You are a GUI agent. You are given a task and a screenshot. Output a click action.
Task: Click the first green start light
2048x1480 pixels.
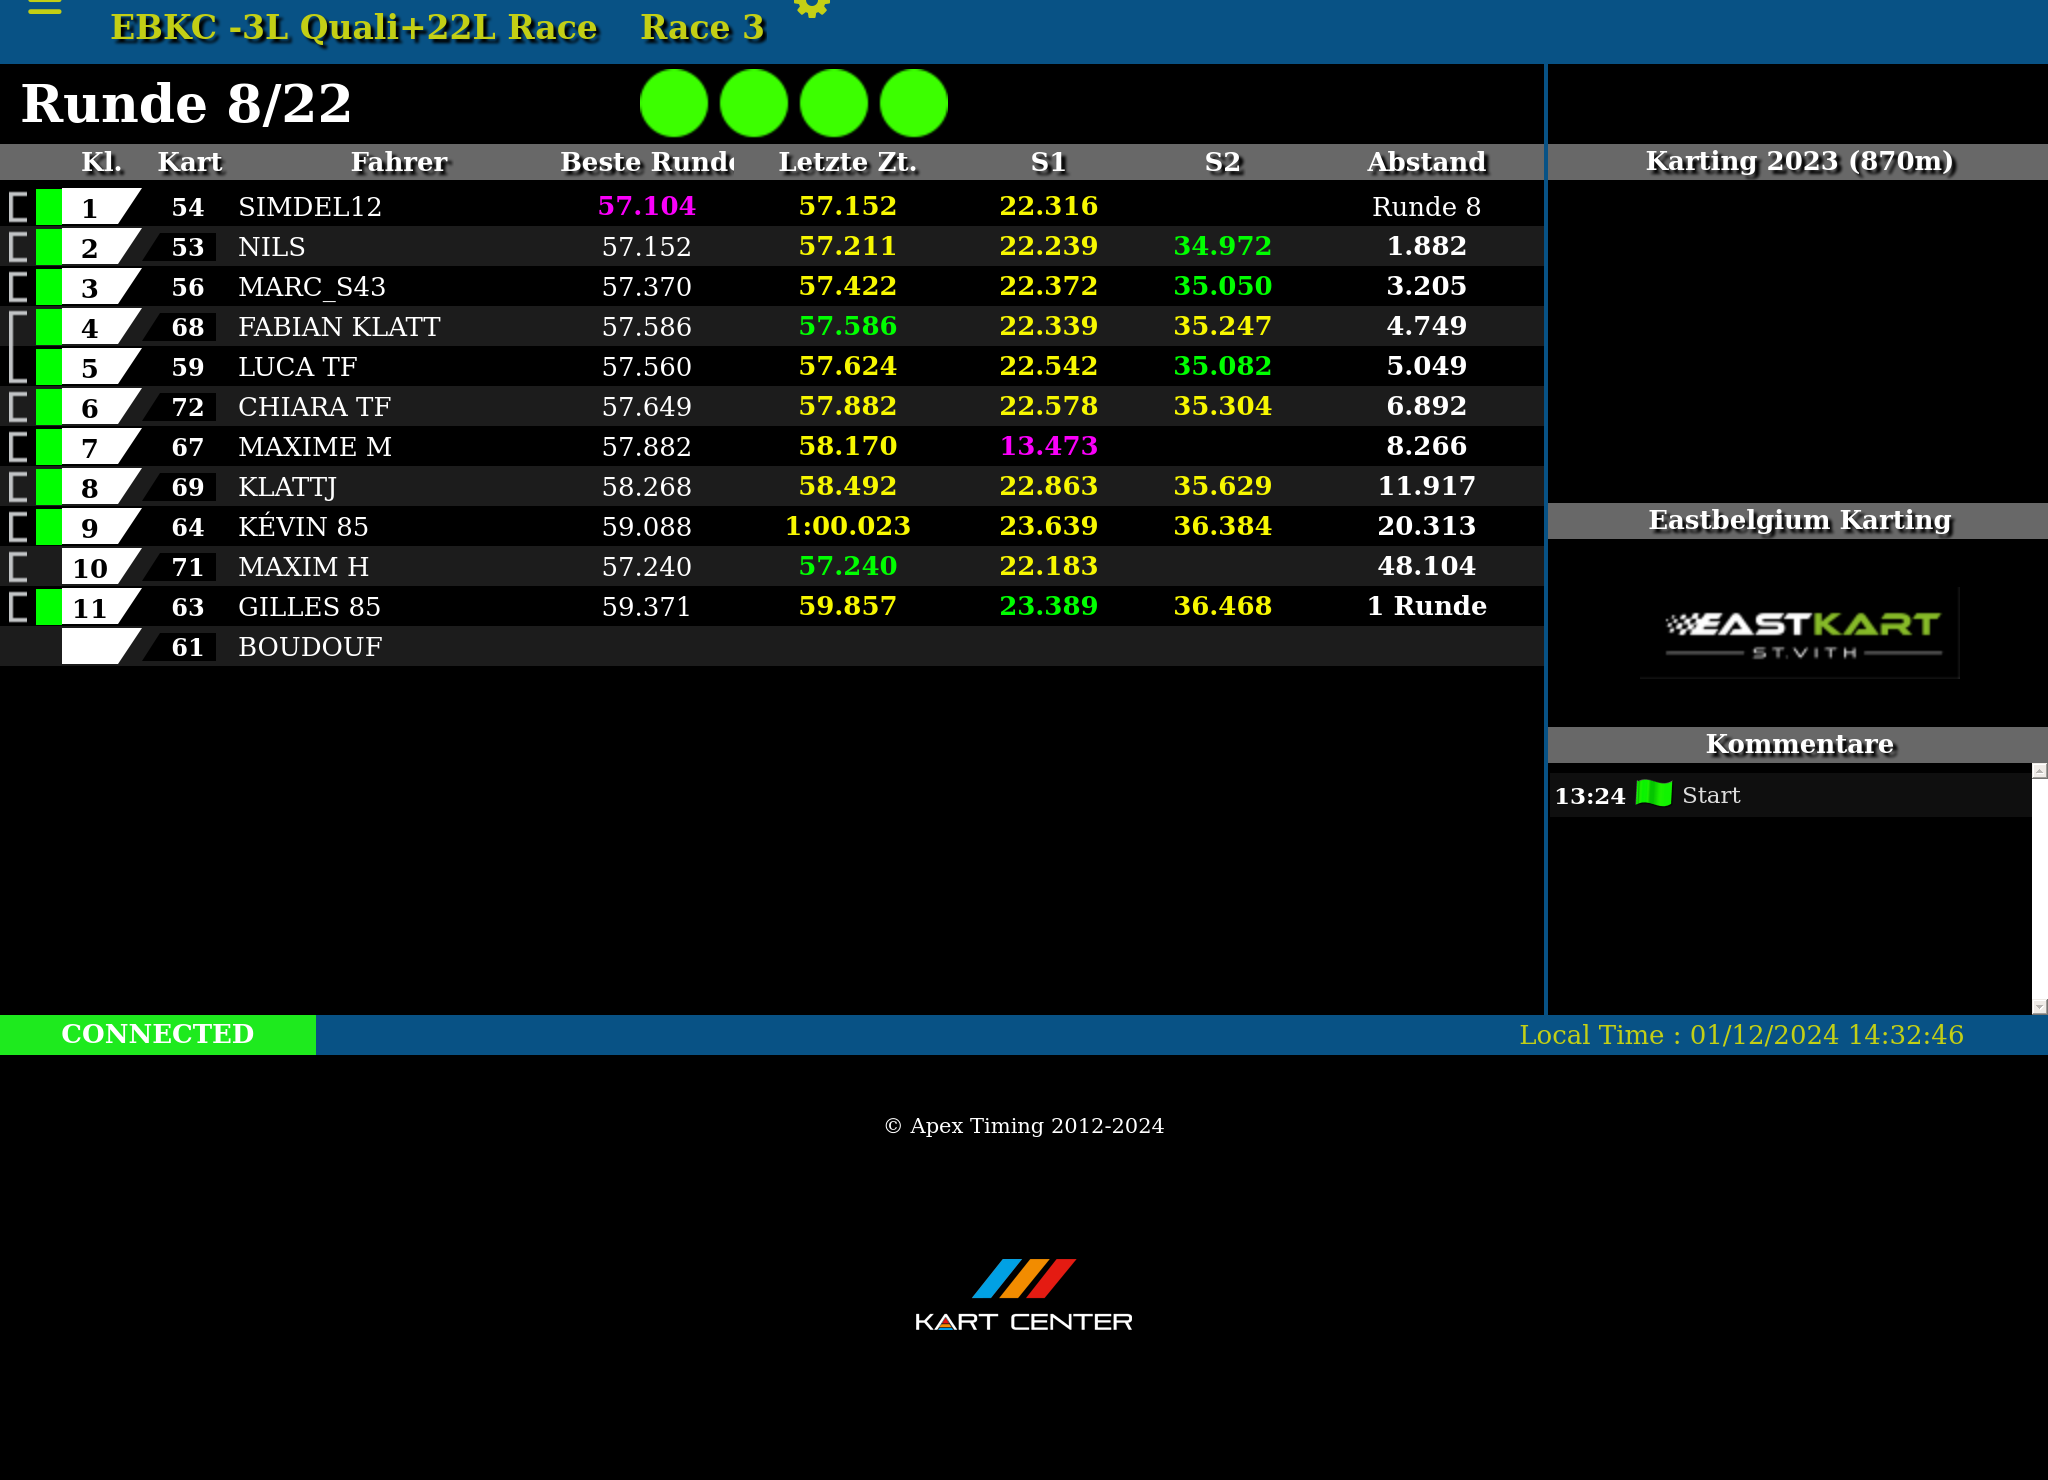[x=673, y=103]
